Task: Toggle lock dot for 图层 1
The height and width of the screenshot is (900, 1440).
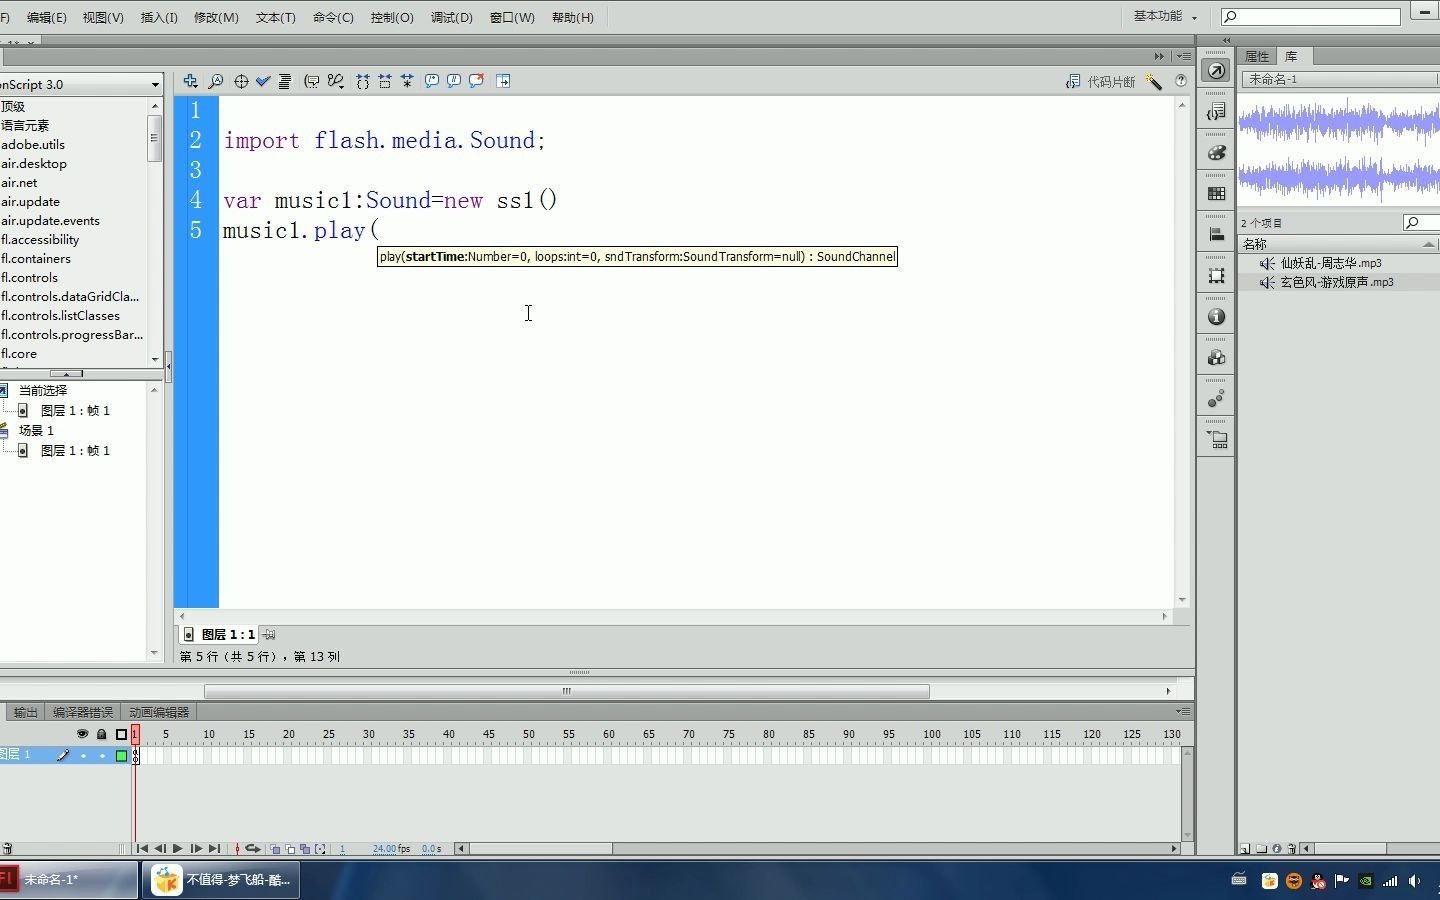Action: click(x=101, y=755)
